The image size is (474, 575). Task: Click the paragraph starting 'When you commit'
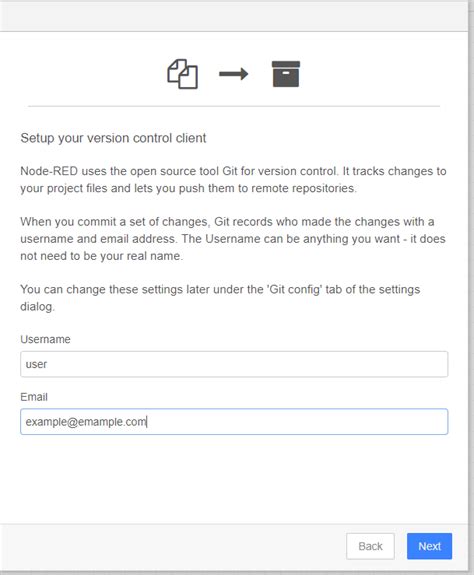(233, 239)
